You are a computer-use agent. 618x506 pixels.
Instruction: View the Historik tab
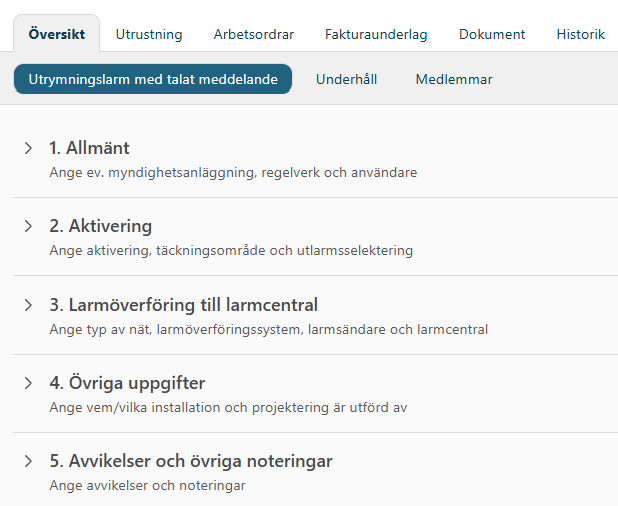581,34
